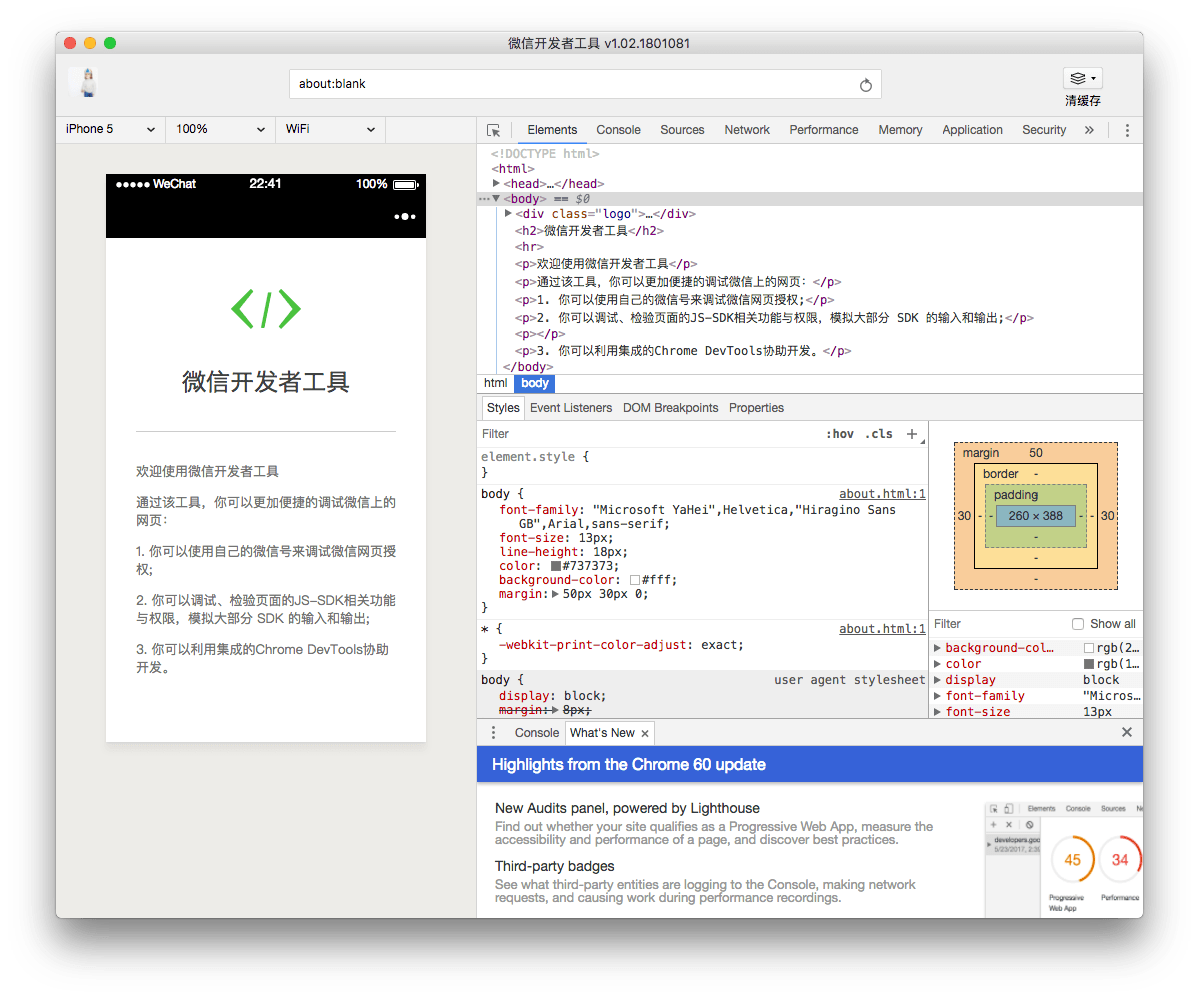Viewport: 1199px width, 998px height.
Task: Open the Application tab
Action: [x=972, y=130]
